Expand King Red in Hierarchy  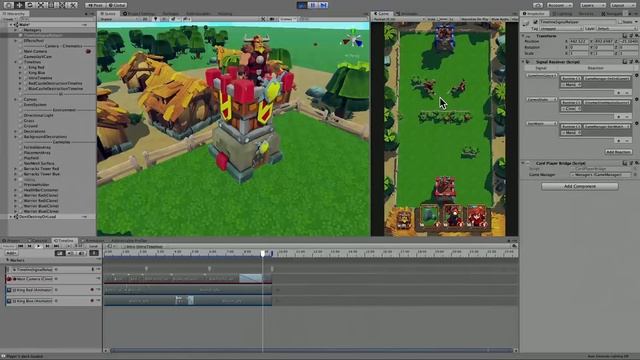point(20,67)
